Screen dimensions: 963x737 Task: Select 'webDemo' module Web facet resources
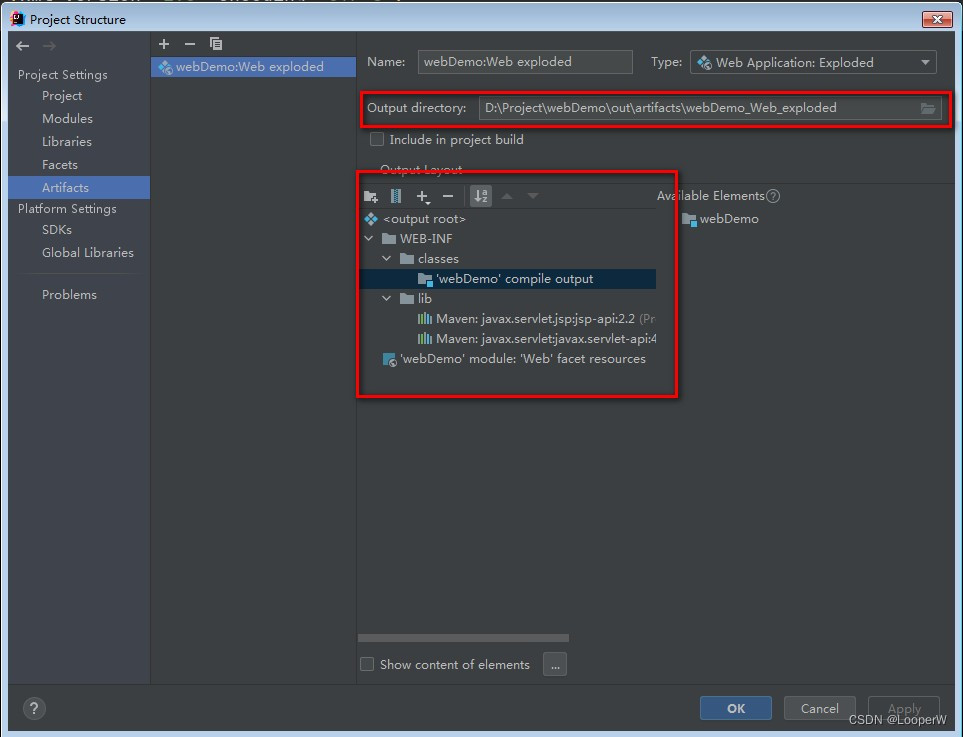point(514,359)
